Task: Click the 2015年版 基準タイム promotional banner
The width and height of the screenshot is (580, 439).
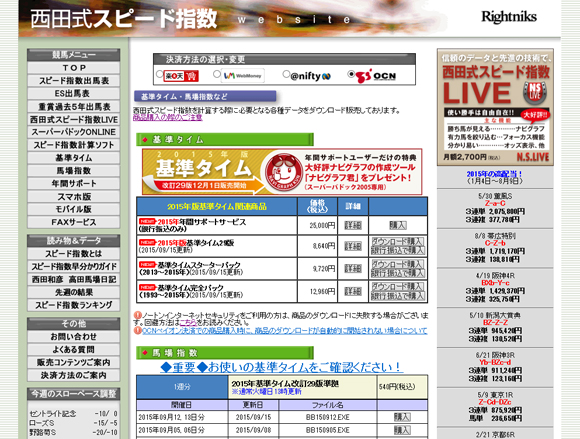Action: [282, 172]
